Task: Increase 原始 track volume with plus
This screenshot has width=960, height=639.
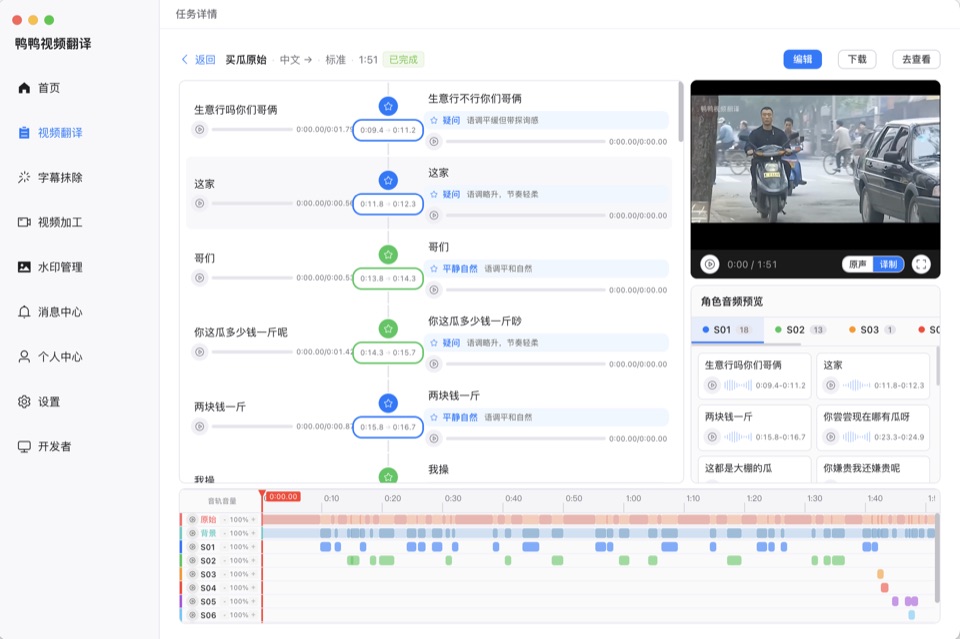Action: click(253, 519)
